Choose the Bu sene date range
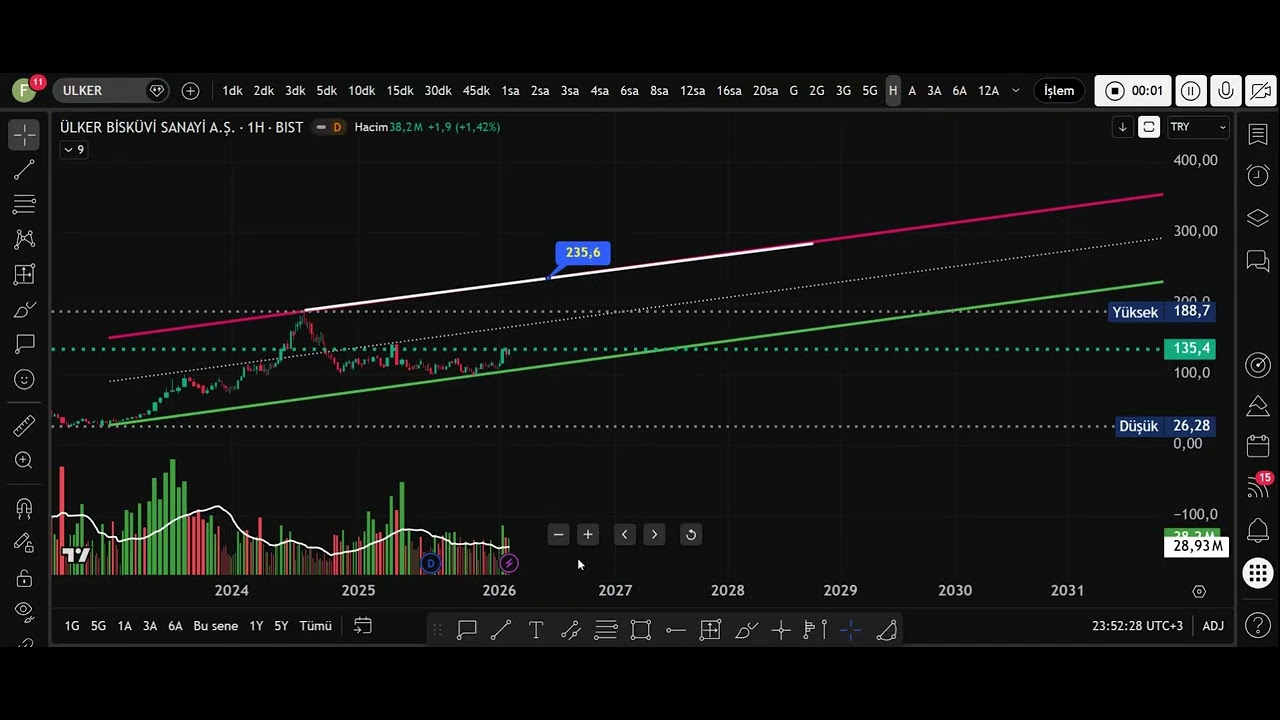1280x720 pixels. (x=216, y=626)
